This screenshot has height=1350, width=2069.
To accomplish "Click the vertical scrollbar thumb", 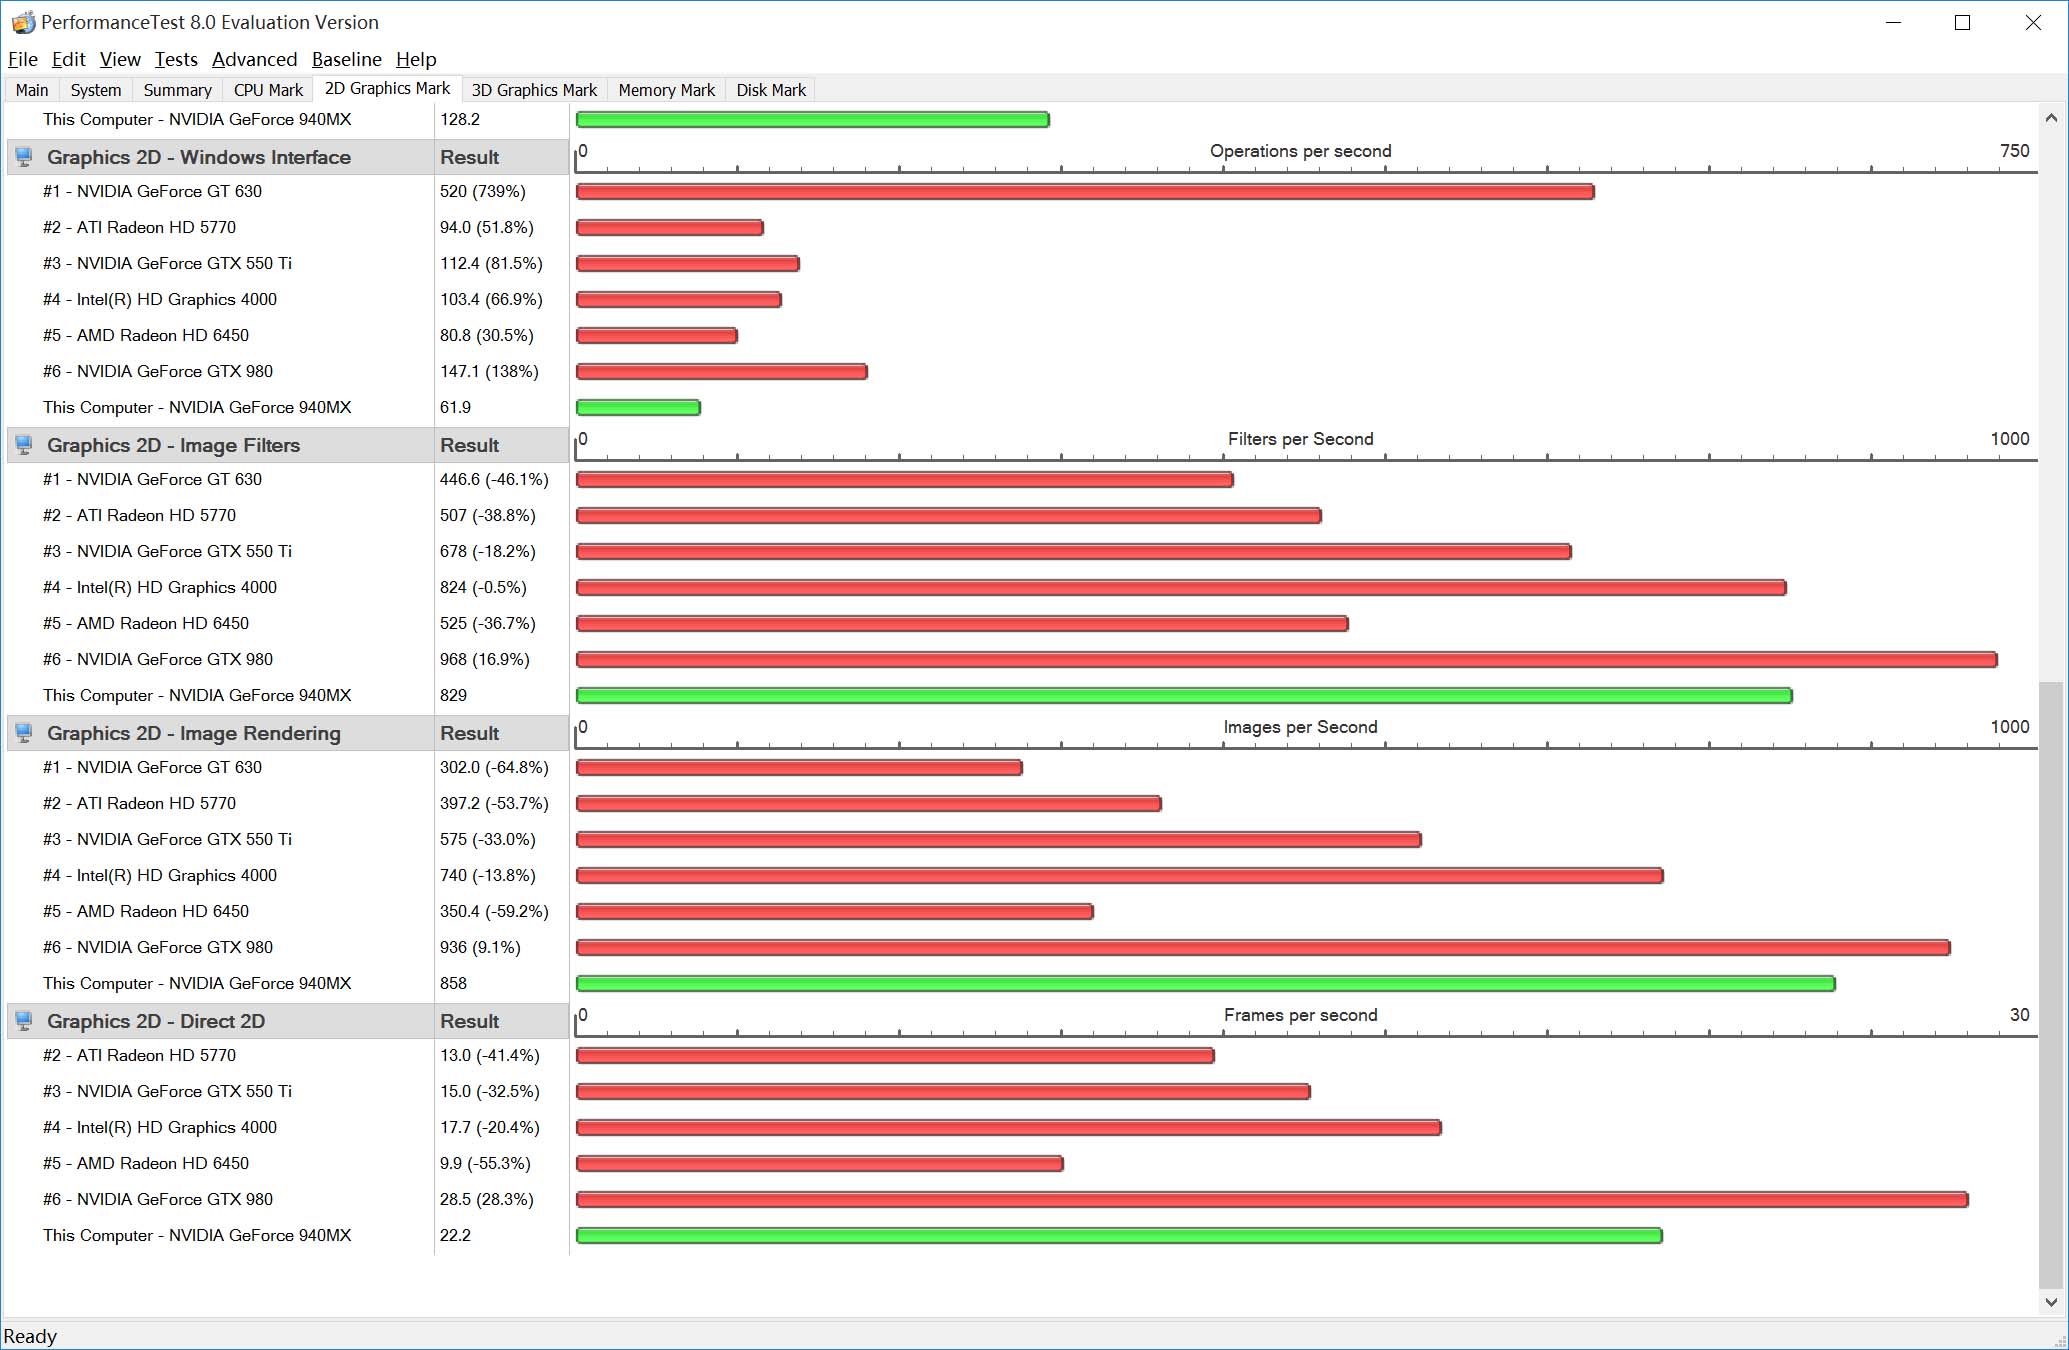I will tap(2050, 985).
